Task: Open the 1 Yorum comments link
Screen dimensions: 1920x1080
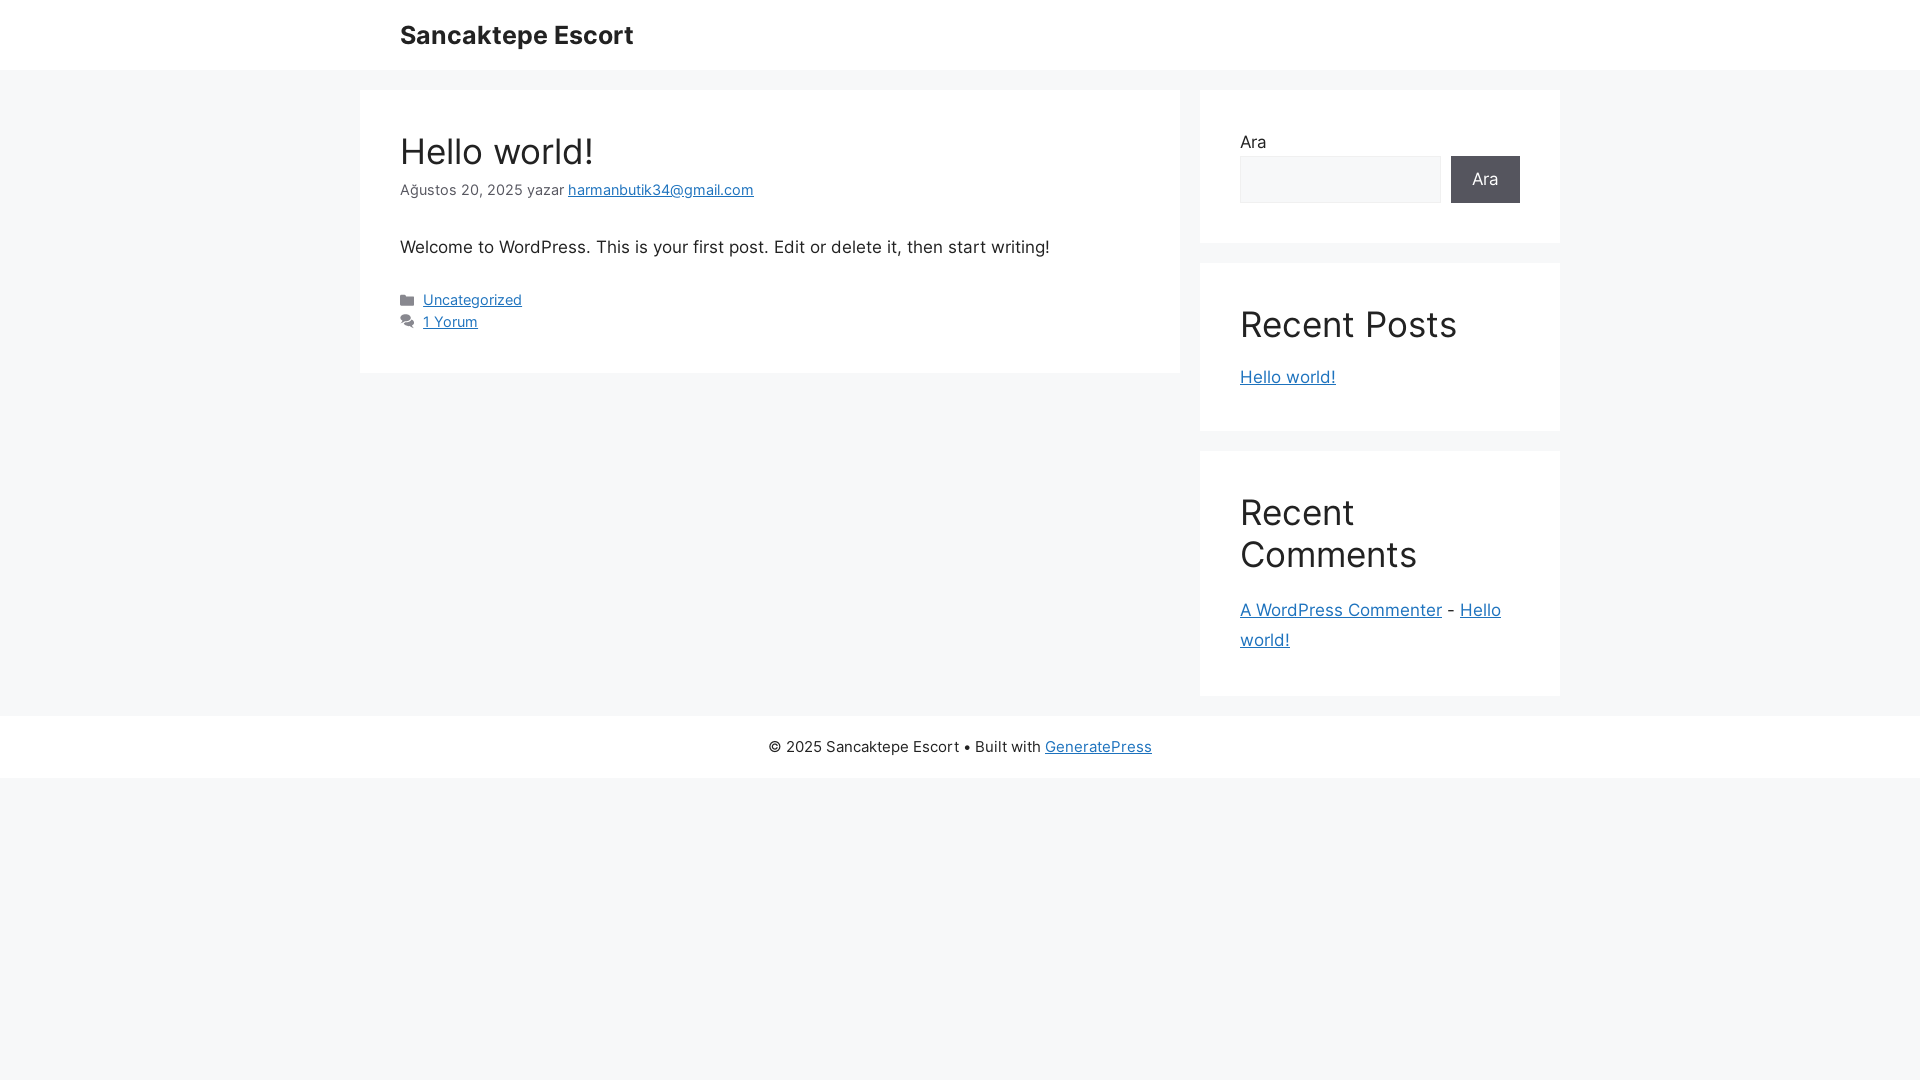Action: (450, 322)
